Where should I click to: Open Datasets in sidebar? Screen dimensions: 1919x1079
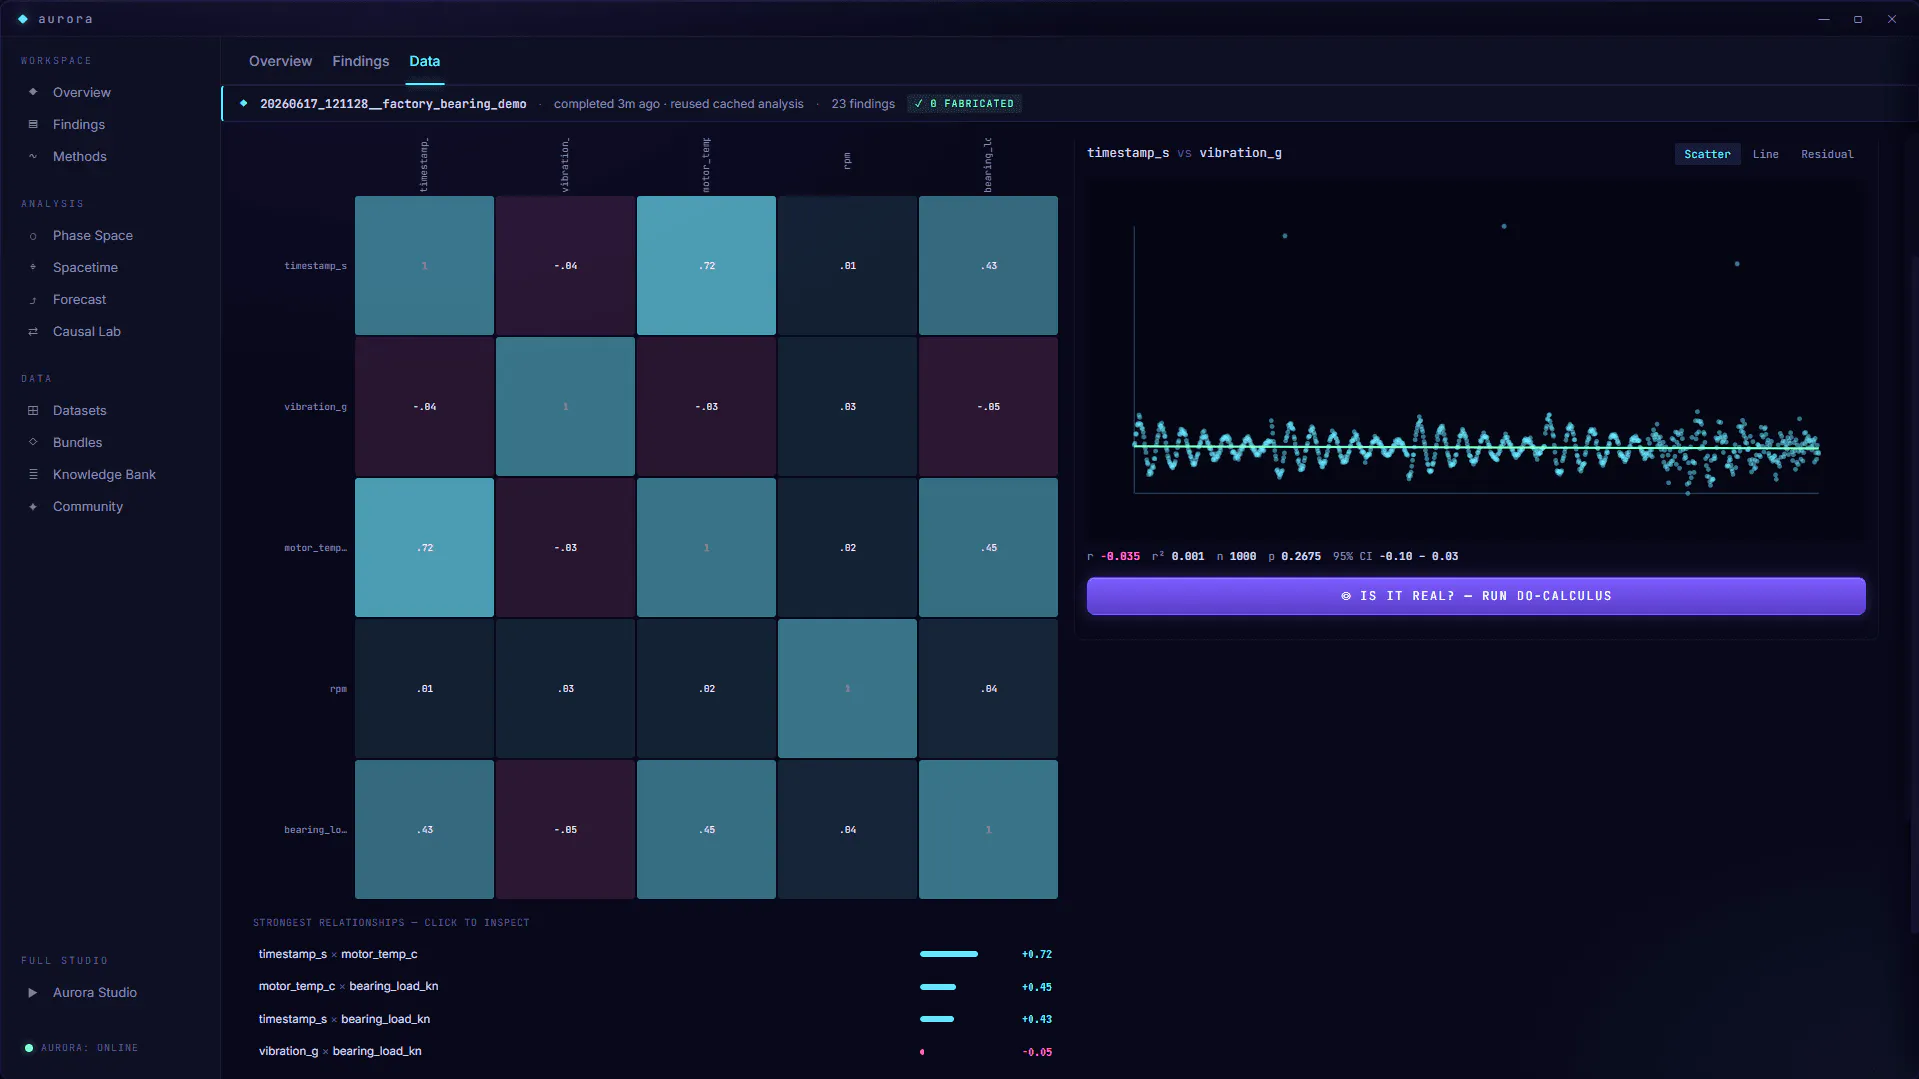(80, 411)
